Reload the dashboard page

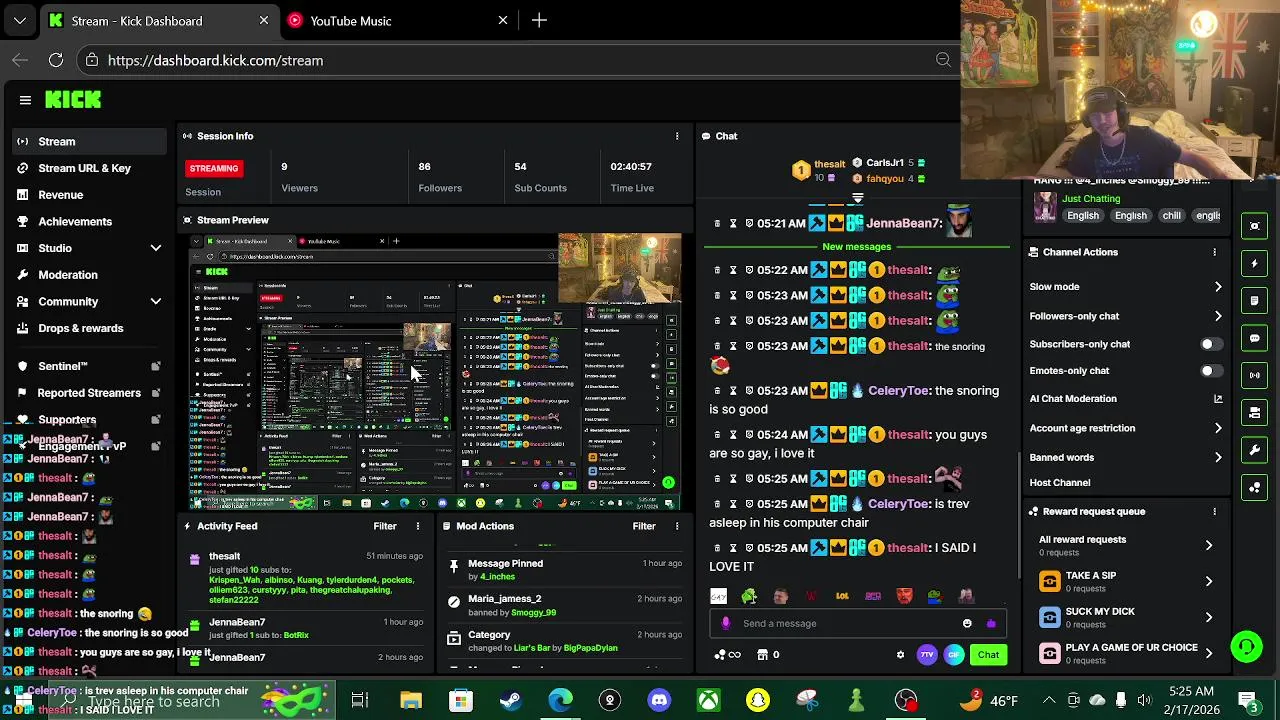tap(56, 60)
